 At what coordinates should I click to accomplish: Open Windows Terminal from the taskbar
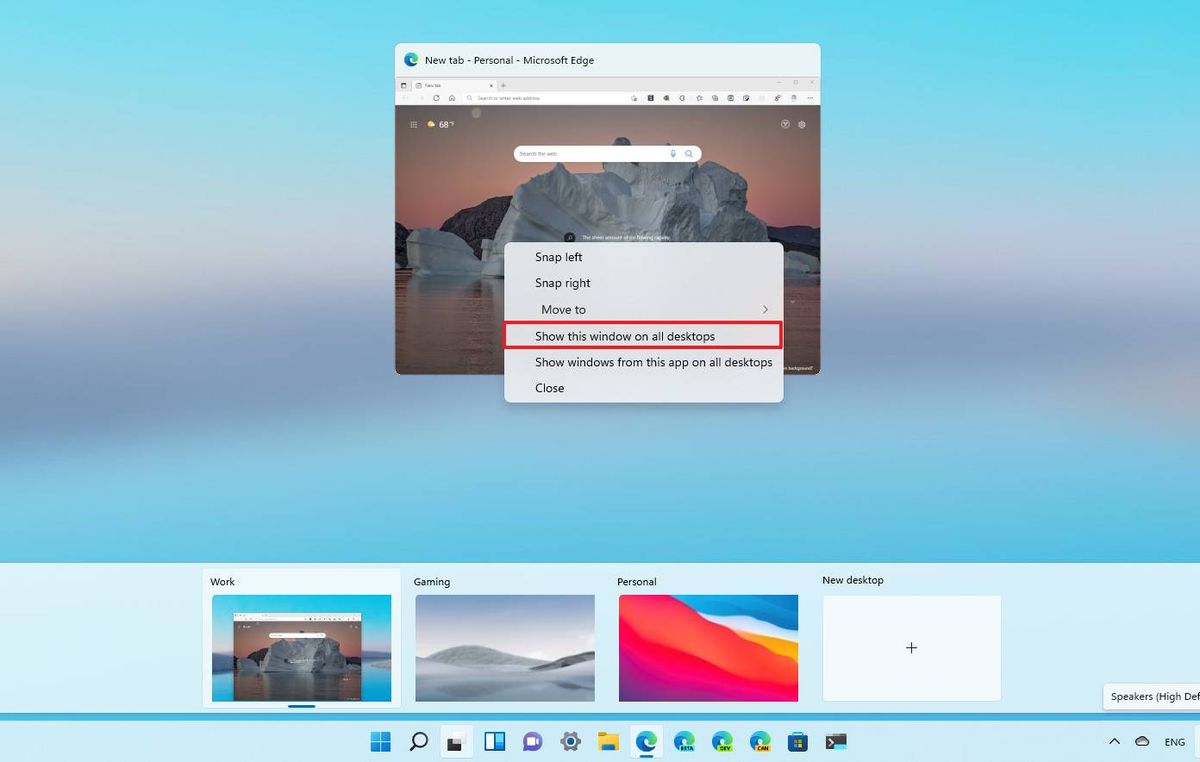pyautogui.click(x=837, y=741)
